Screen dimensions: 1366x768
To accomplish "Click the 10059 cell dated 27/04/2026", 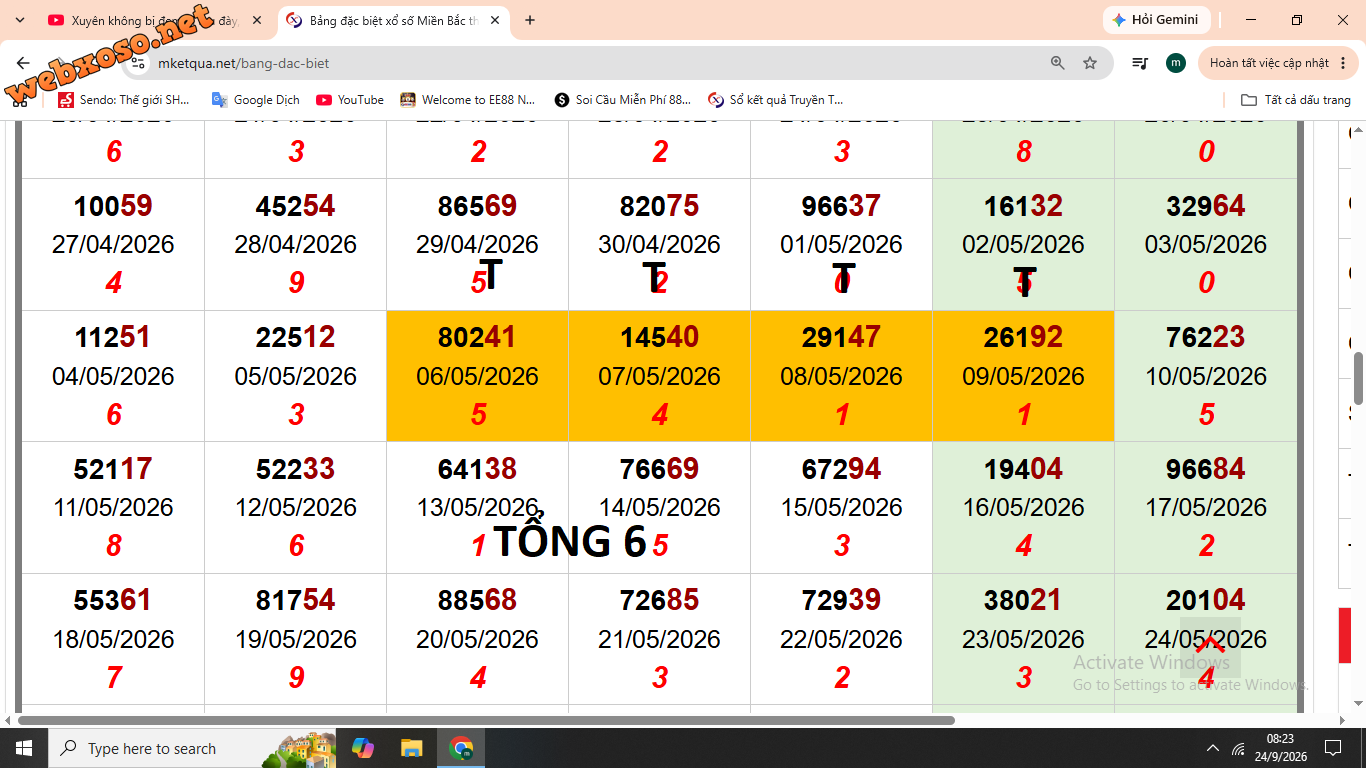I will (113, 244).
